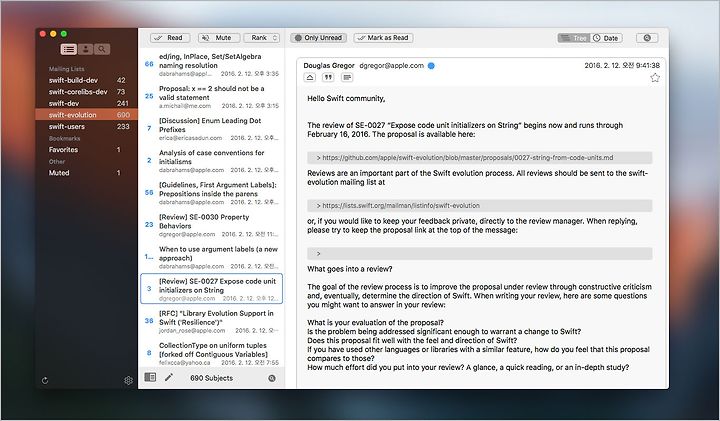
Task: Select '[Review] SE-0027 Expose code unit initializers' thread
Action: 212,289
